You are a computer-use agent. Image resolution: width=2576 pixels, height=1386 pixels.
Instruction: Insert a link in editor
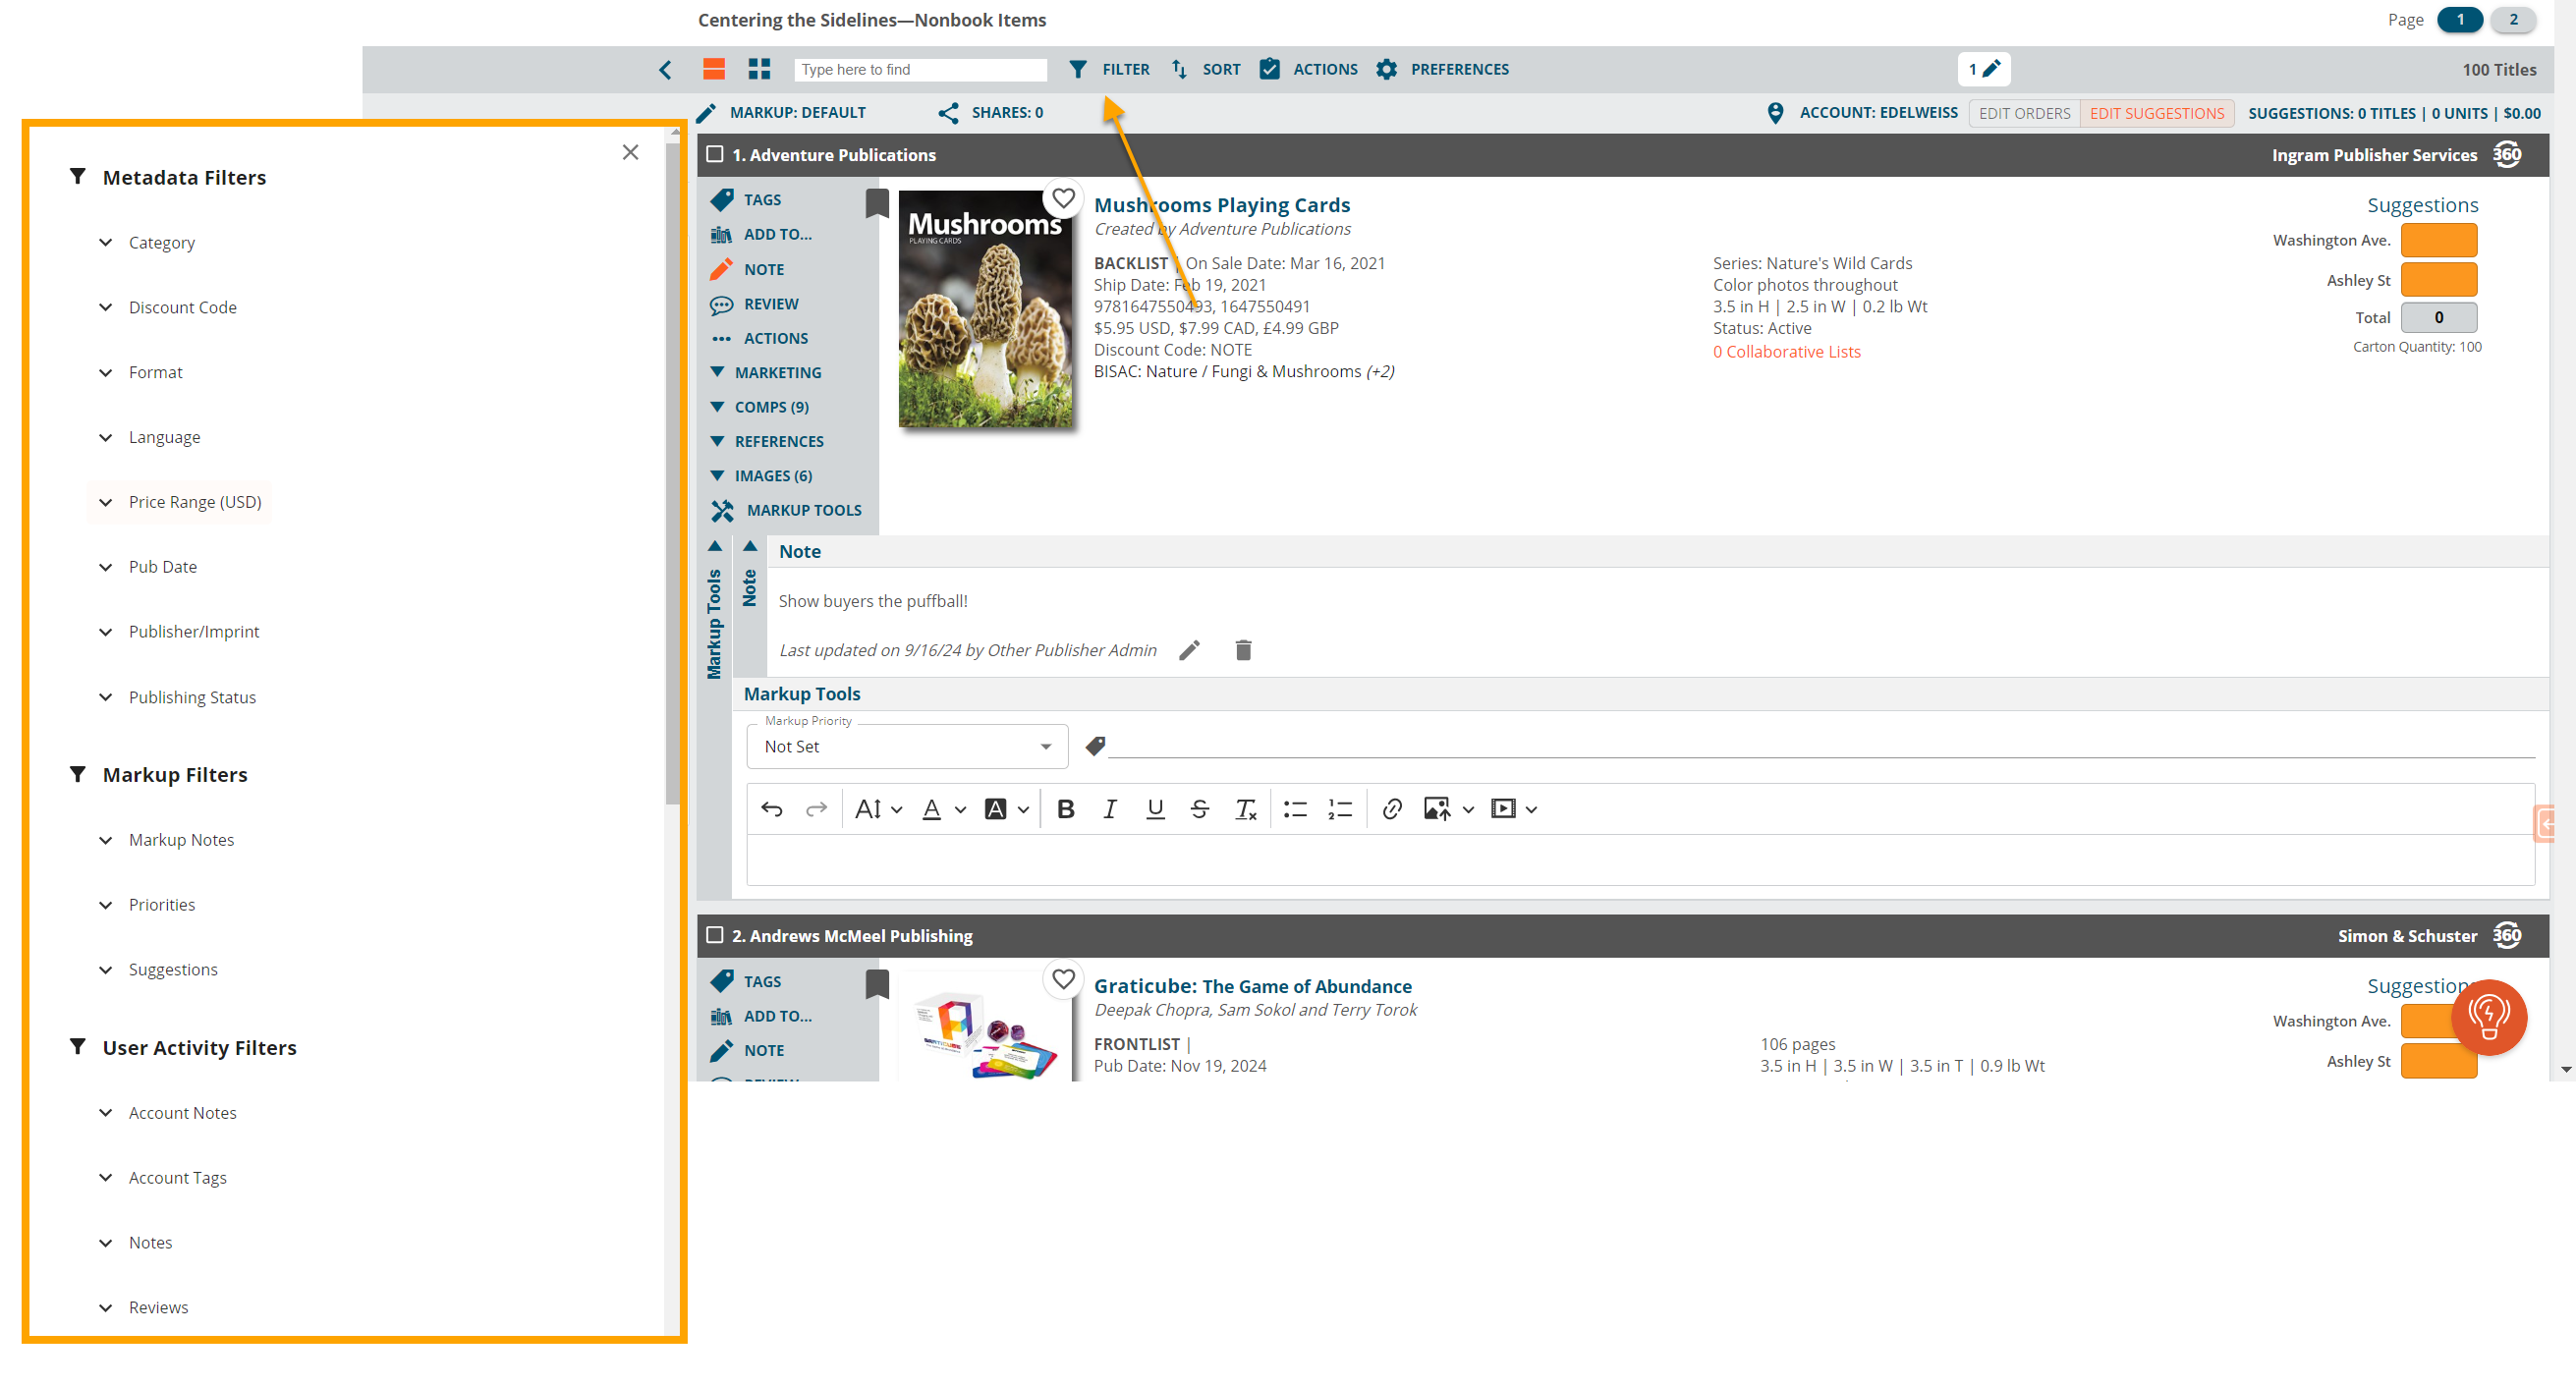(x=1392, y=809)
